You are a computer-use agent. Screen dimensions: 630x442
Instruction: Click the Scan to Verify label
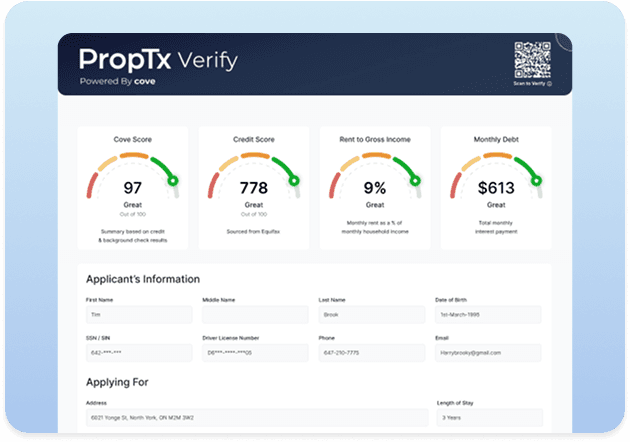[535, 84]
